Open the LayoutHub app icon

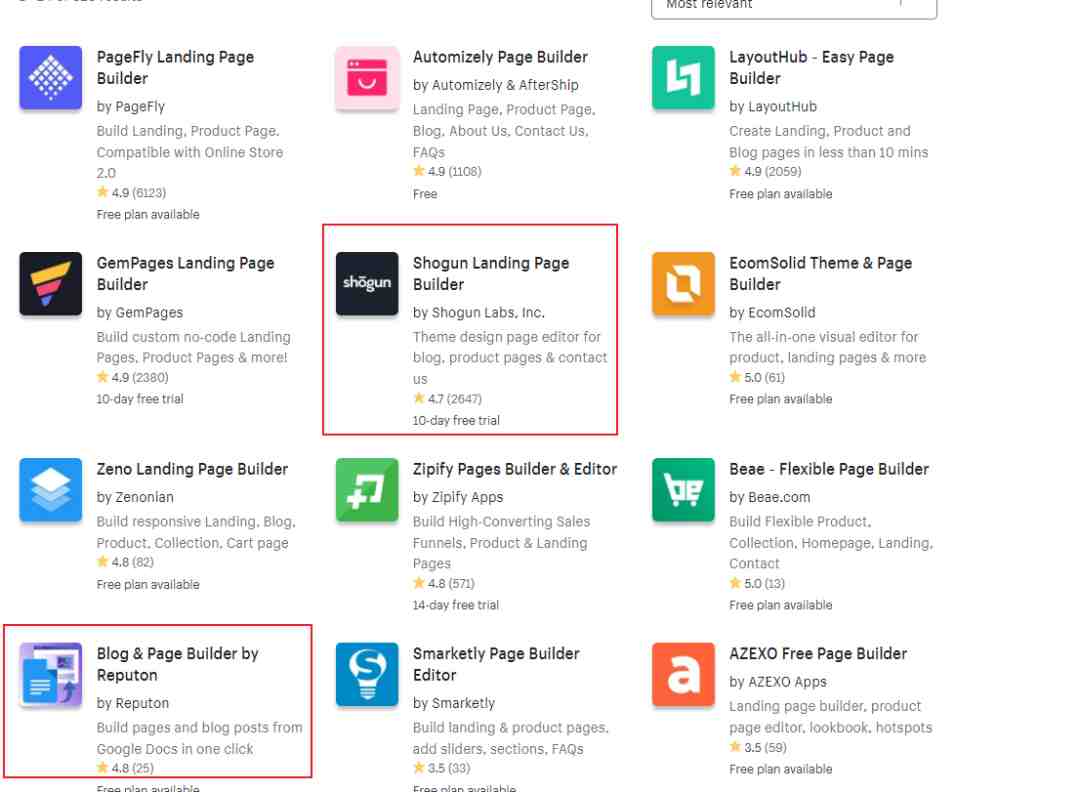tap(683, 78)
